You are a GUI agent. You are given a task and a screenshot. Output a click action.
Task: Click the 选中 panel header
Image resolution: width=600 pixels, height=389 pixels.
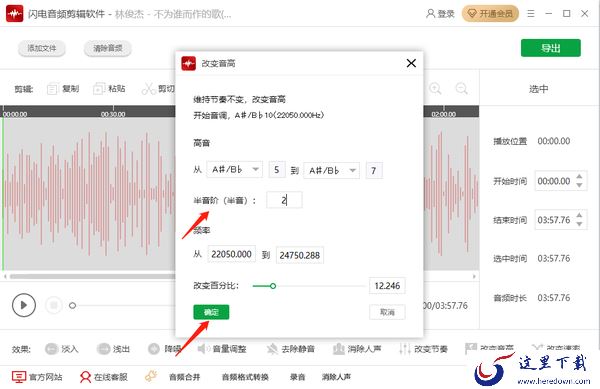(x=538, y=89)
